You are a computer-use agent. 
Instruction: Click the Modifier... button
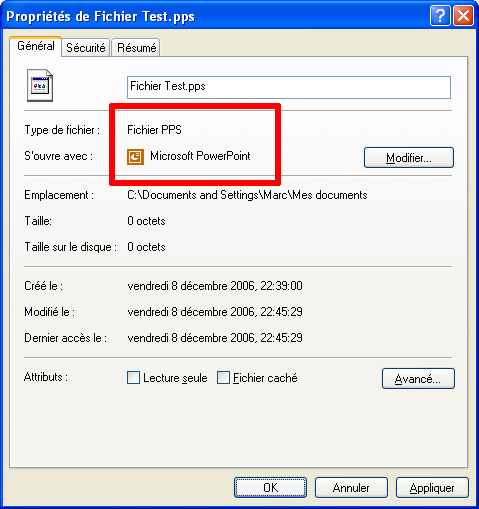[x=409, y=157]
